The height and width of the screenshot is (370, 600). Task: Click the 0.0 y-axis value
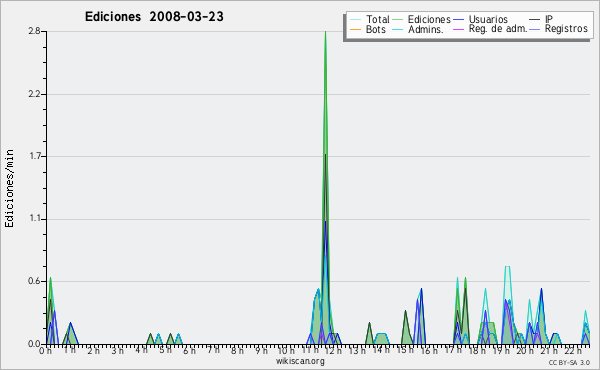(34, 344)
